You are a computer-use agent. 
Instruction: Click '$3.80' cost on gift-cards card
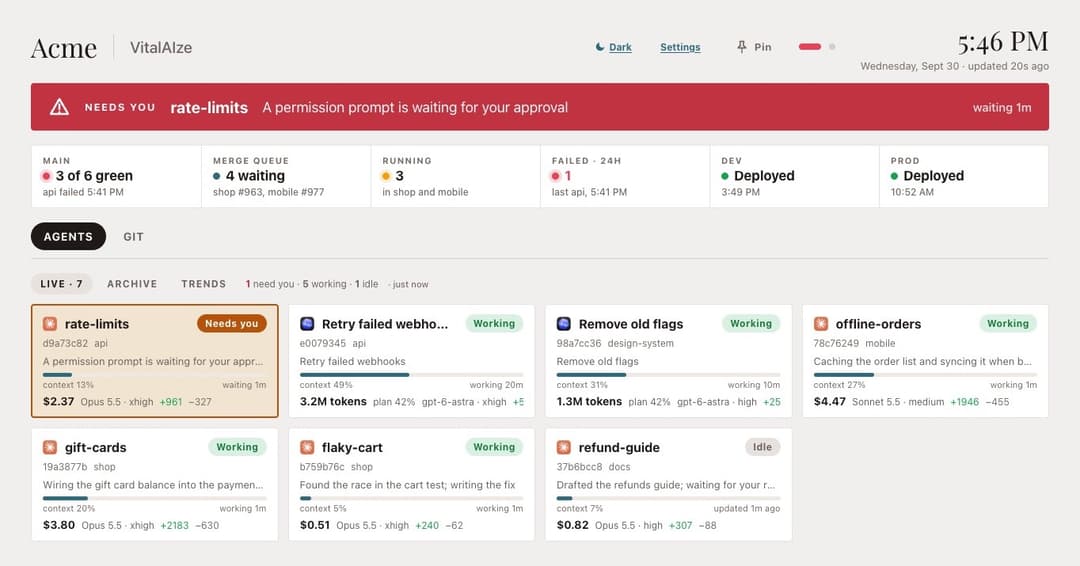[59, 525]
